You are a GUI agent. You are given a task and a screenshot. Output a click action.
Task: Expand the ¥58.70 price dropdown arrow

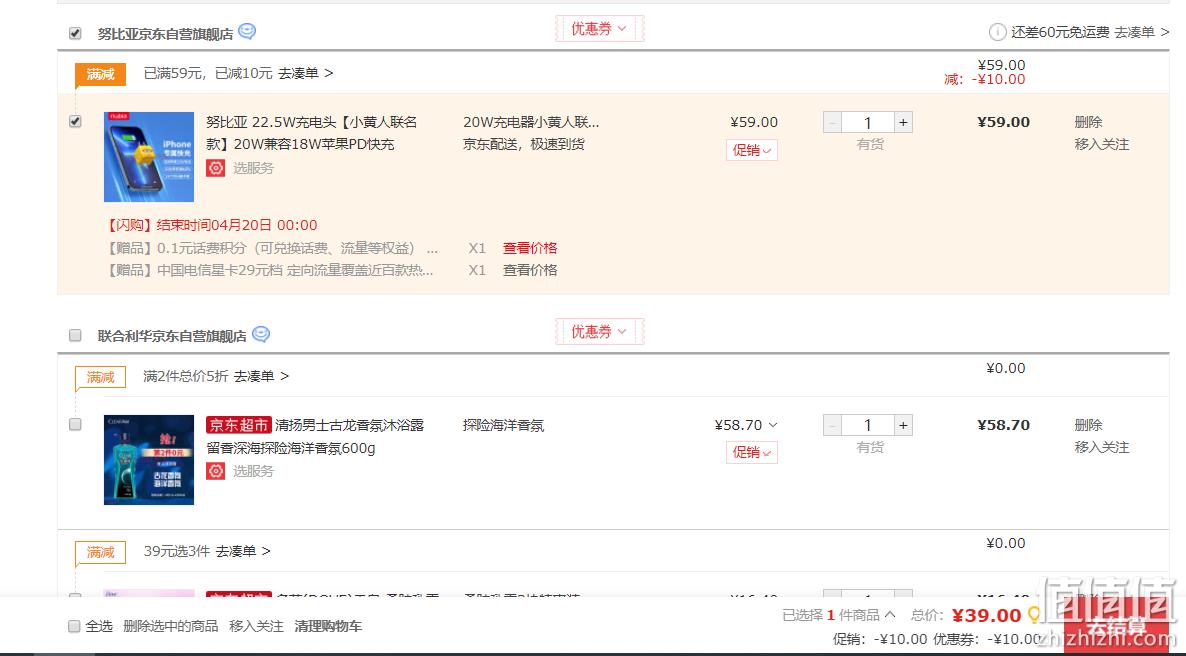coord(773,425)
